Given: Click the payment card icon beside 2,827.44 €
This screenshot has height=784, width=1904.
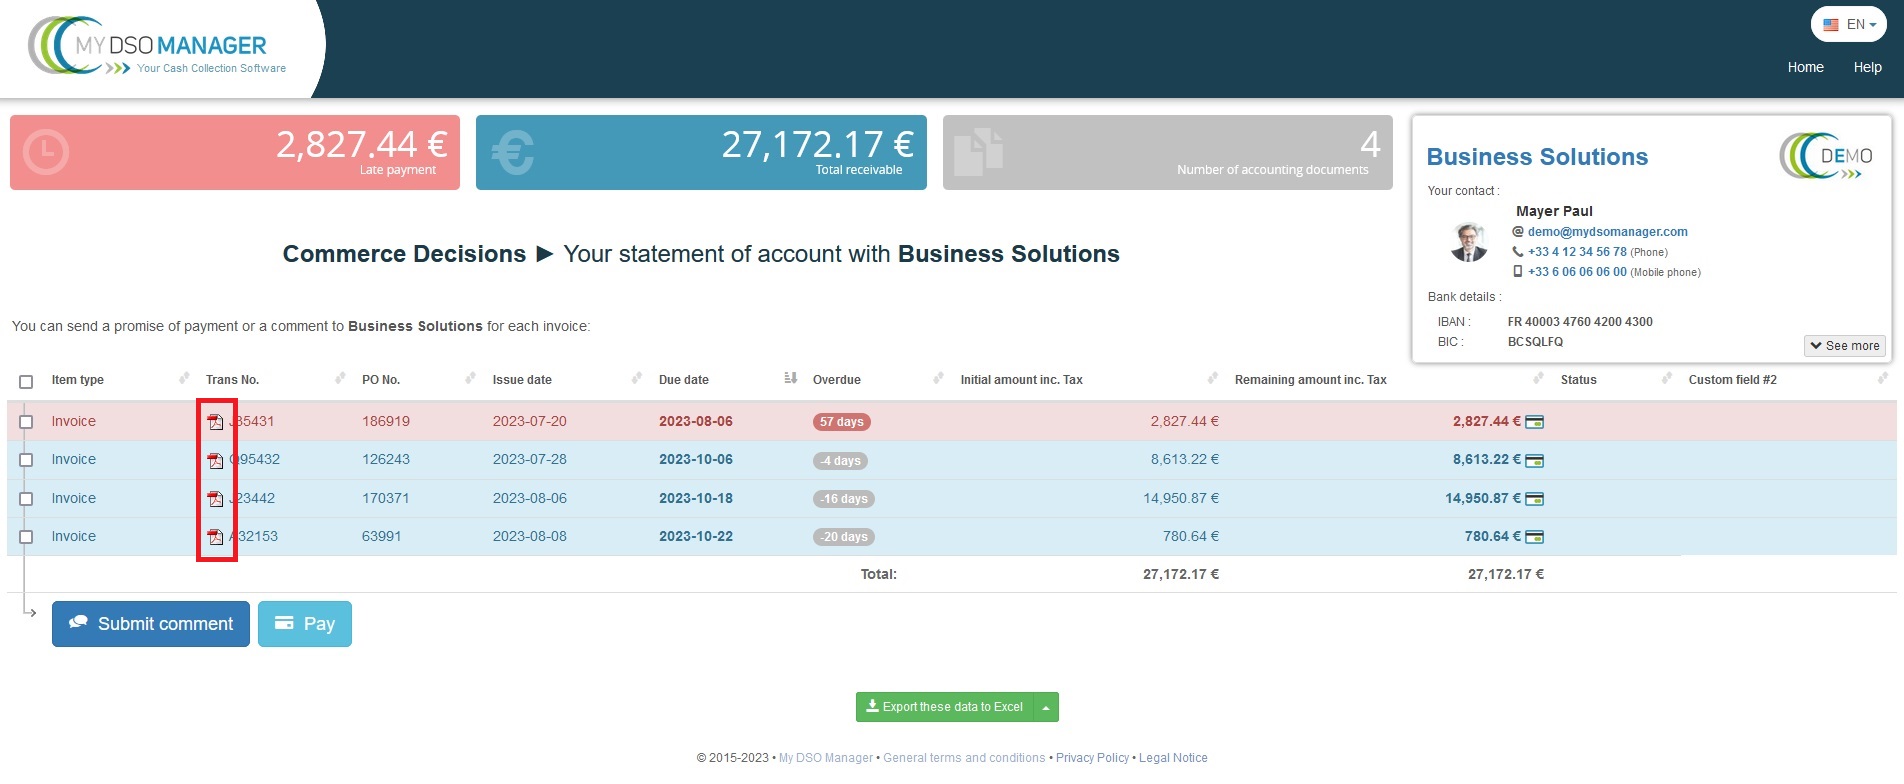Looking at the screenshot, I should click(x=1534, y=422).
